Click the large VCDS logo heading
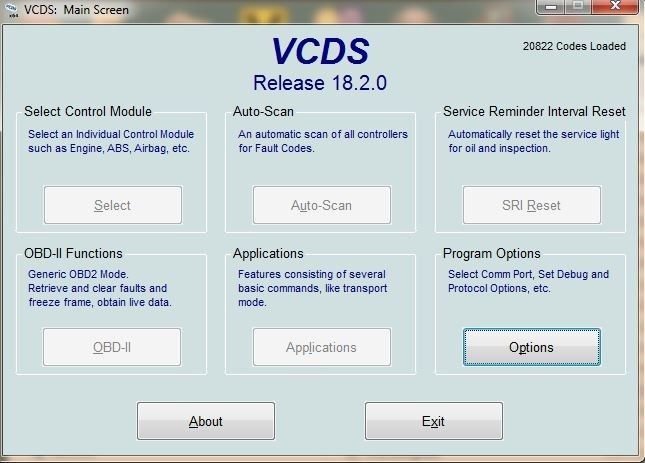This screenshot has height=463, width=645. point(320,51)
